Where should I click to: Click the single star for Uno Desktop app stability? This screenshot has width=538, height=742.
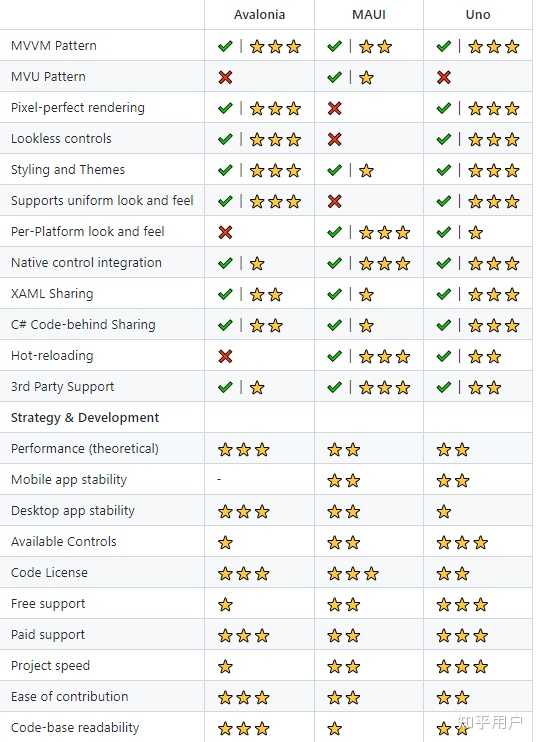(444, 512)
